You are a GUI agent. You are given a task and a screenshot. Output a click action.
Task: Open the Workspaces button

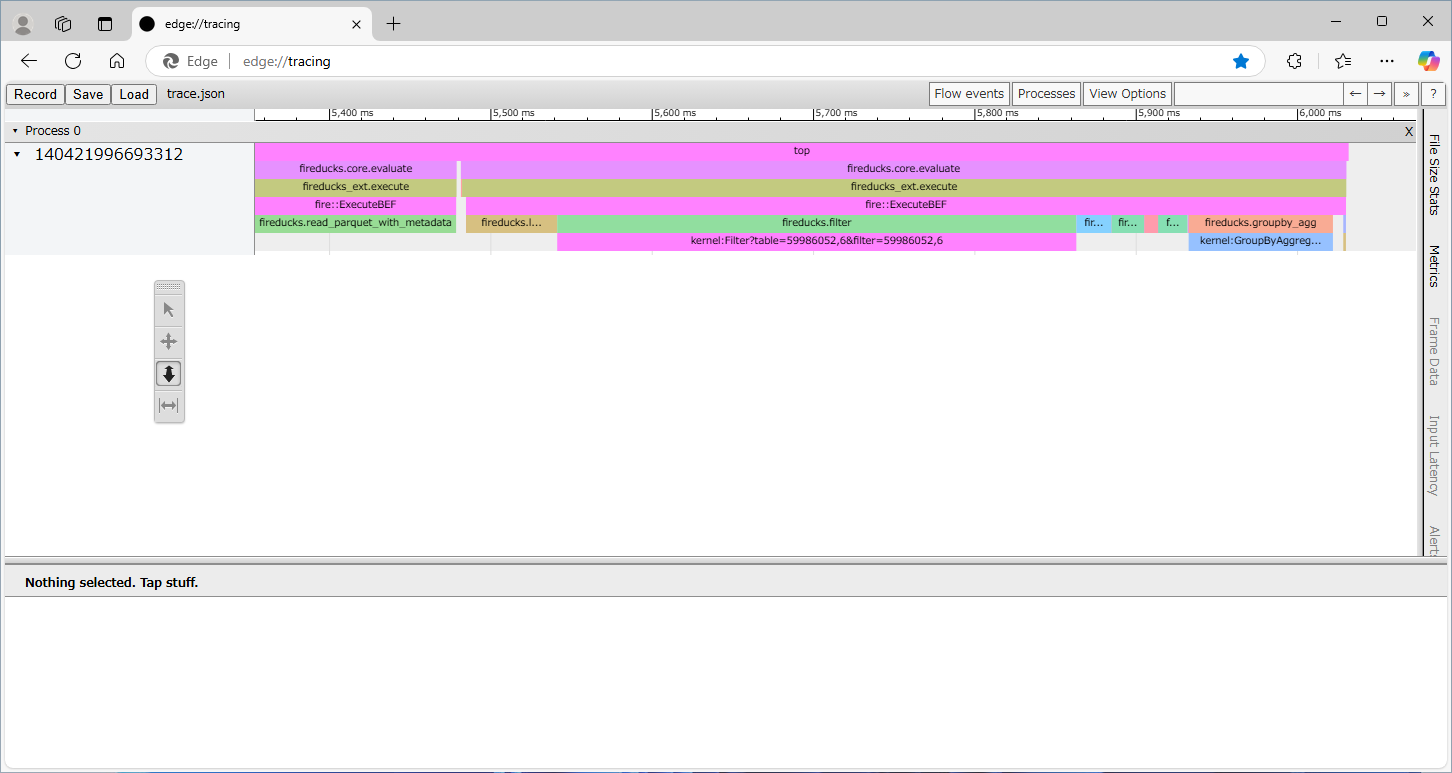point(63,24)
